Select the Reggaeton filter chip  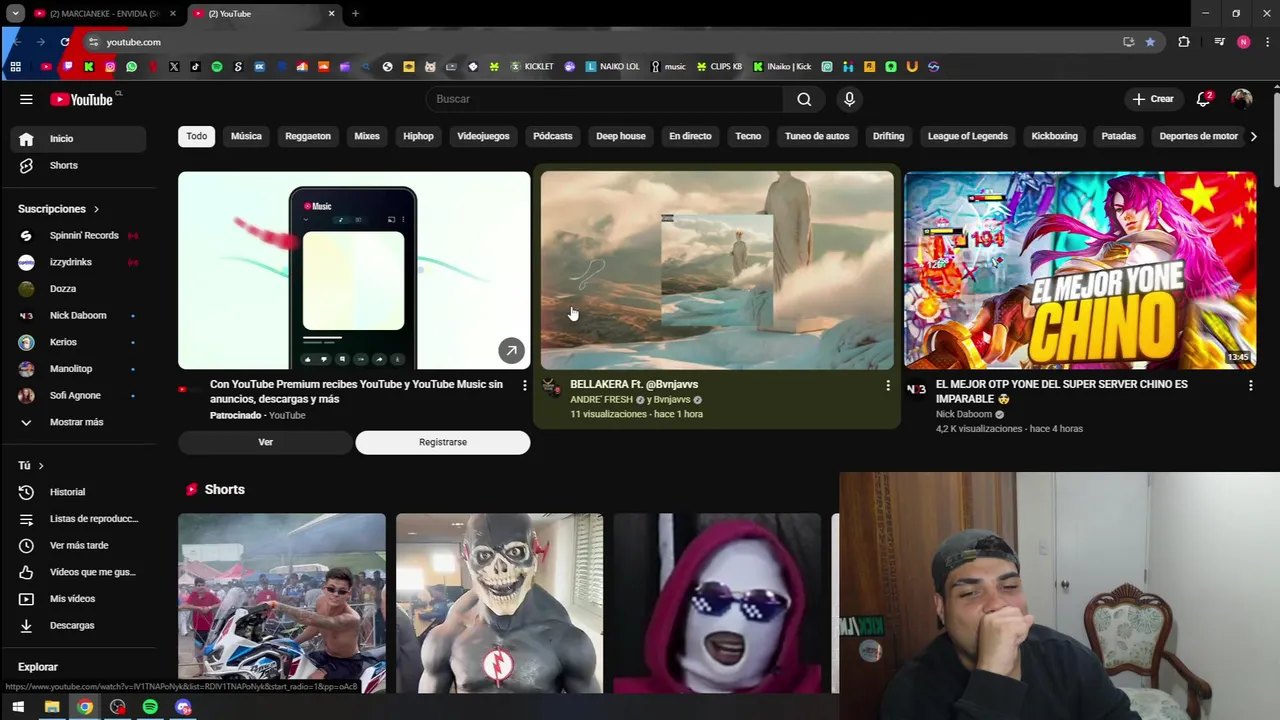(x=308, y=136)
